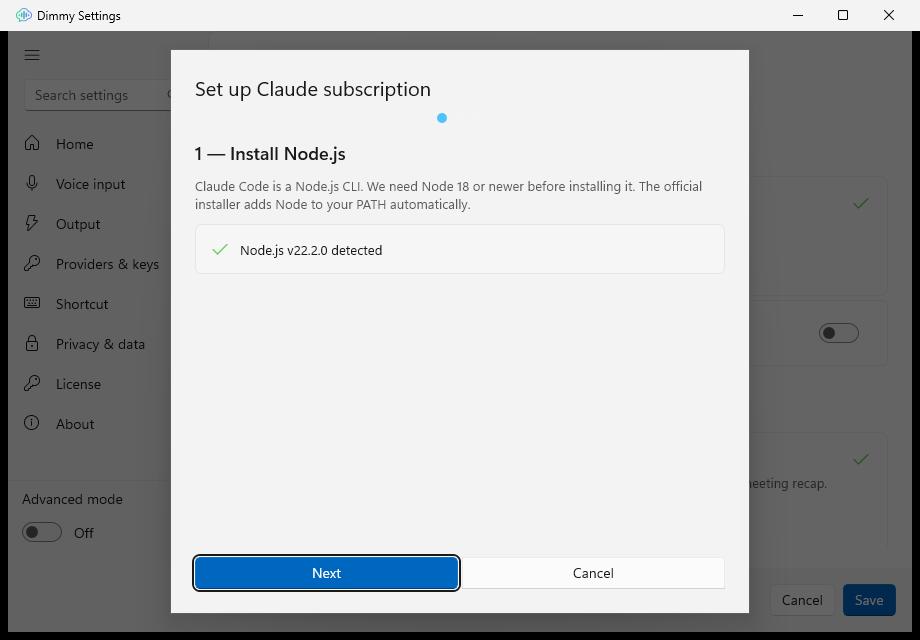920x640 pixels.
Task: Toggle the switch in background settings card
Action: point(838,333)
